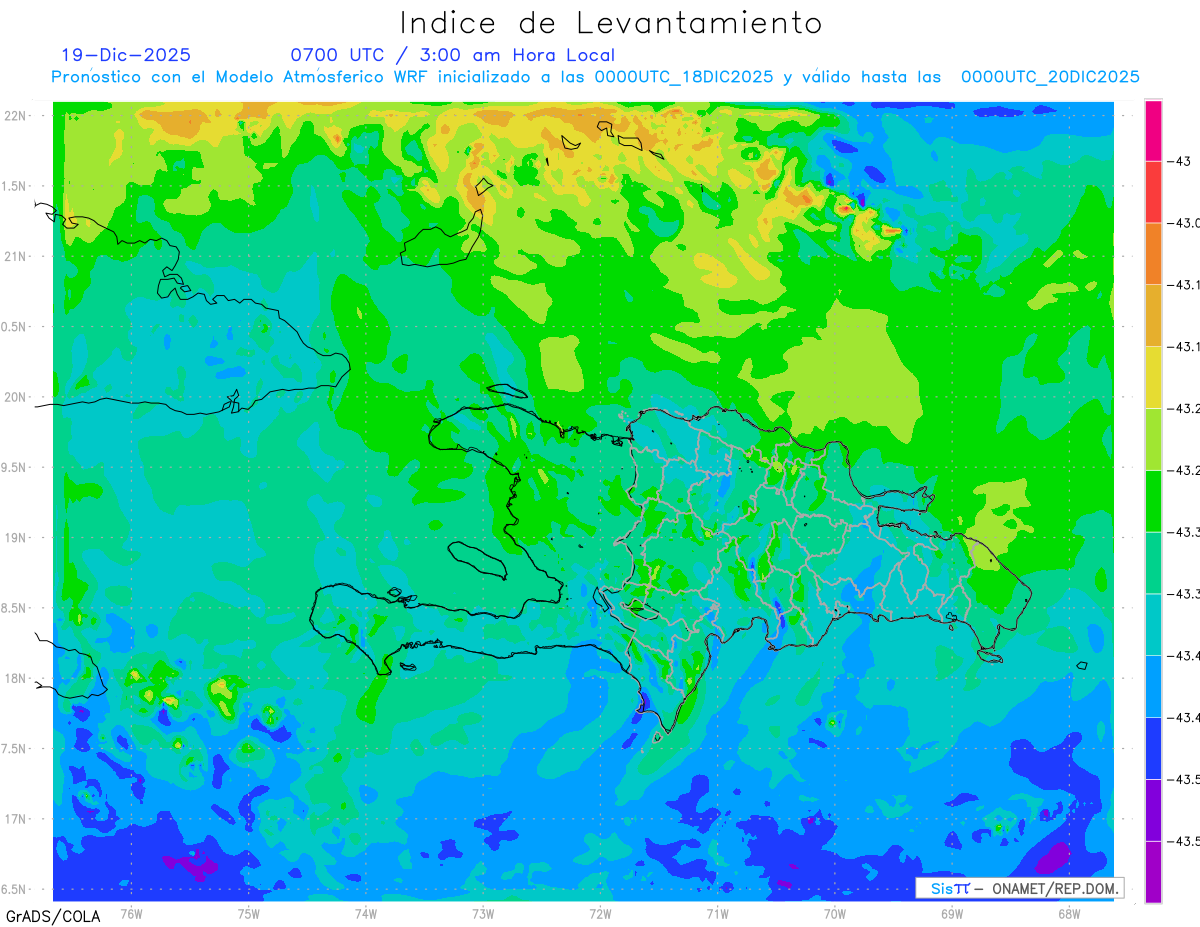The width and height of the screenshot is (1200, 927).
Task: Click longitude label '73W'
Action: pyautogui.click(x=483, y=914)
